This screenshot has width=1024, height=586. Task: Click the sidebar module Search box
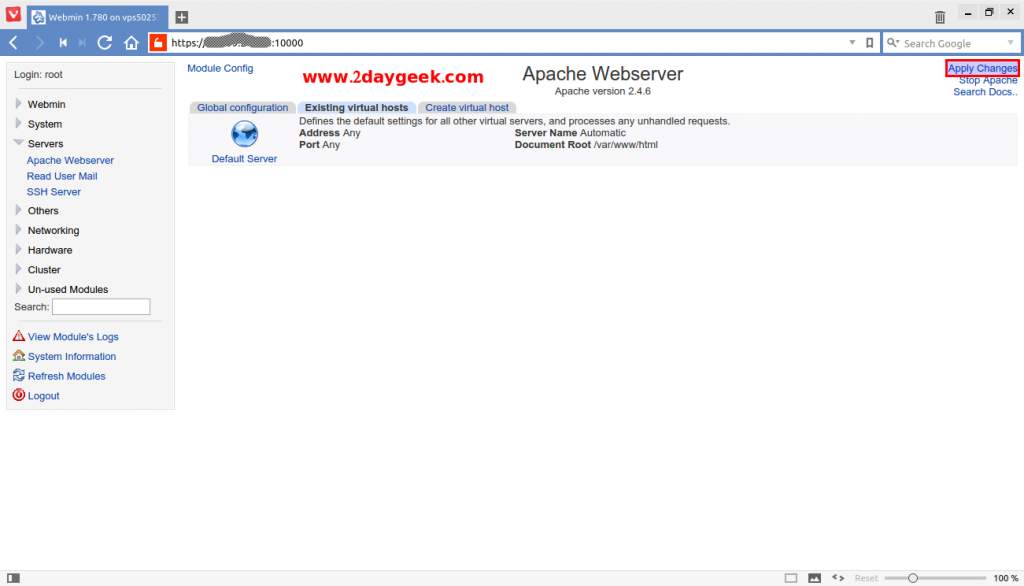point(101,306)
